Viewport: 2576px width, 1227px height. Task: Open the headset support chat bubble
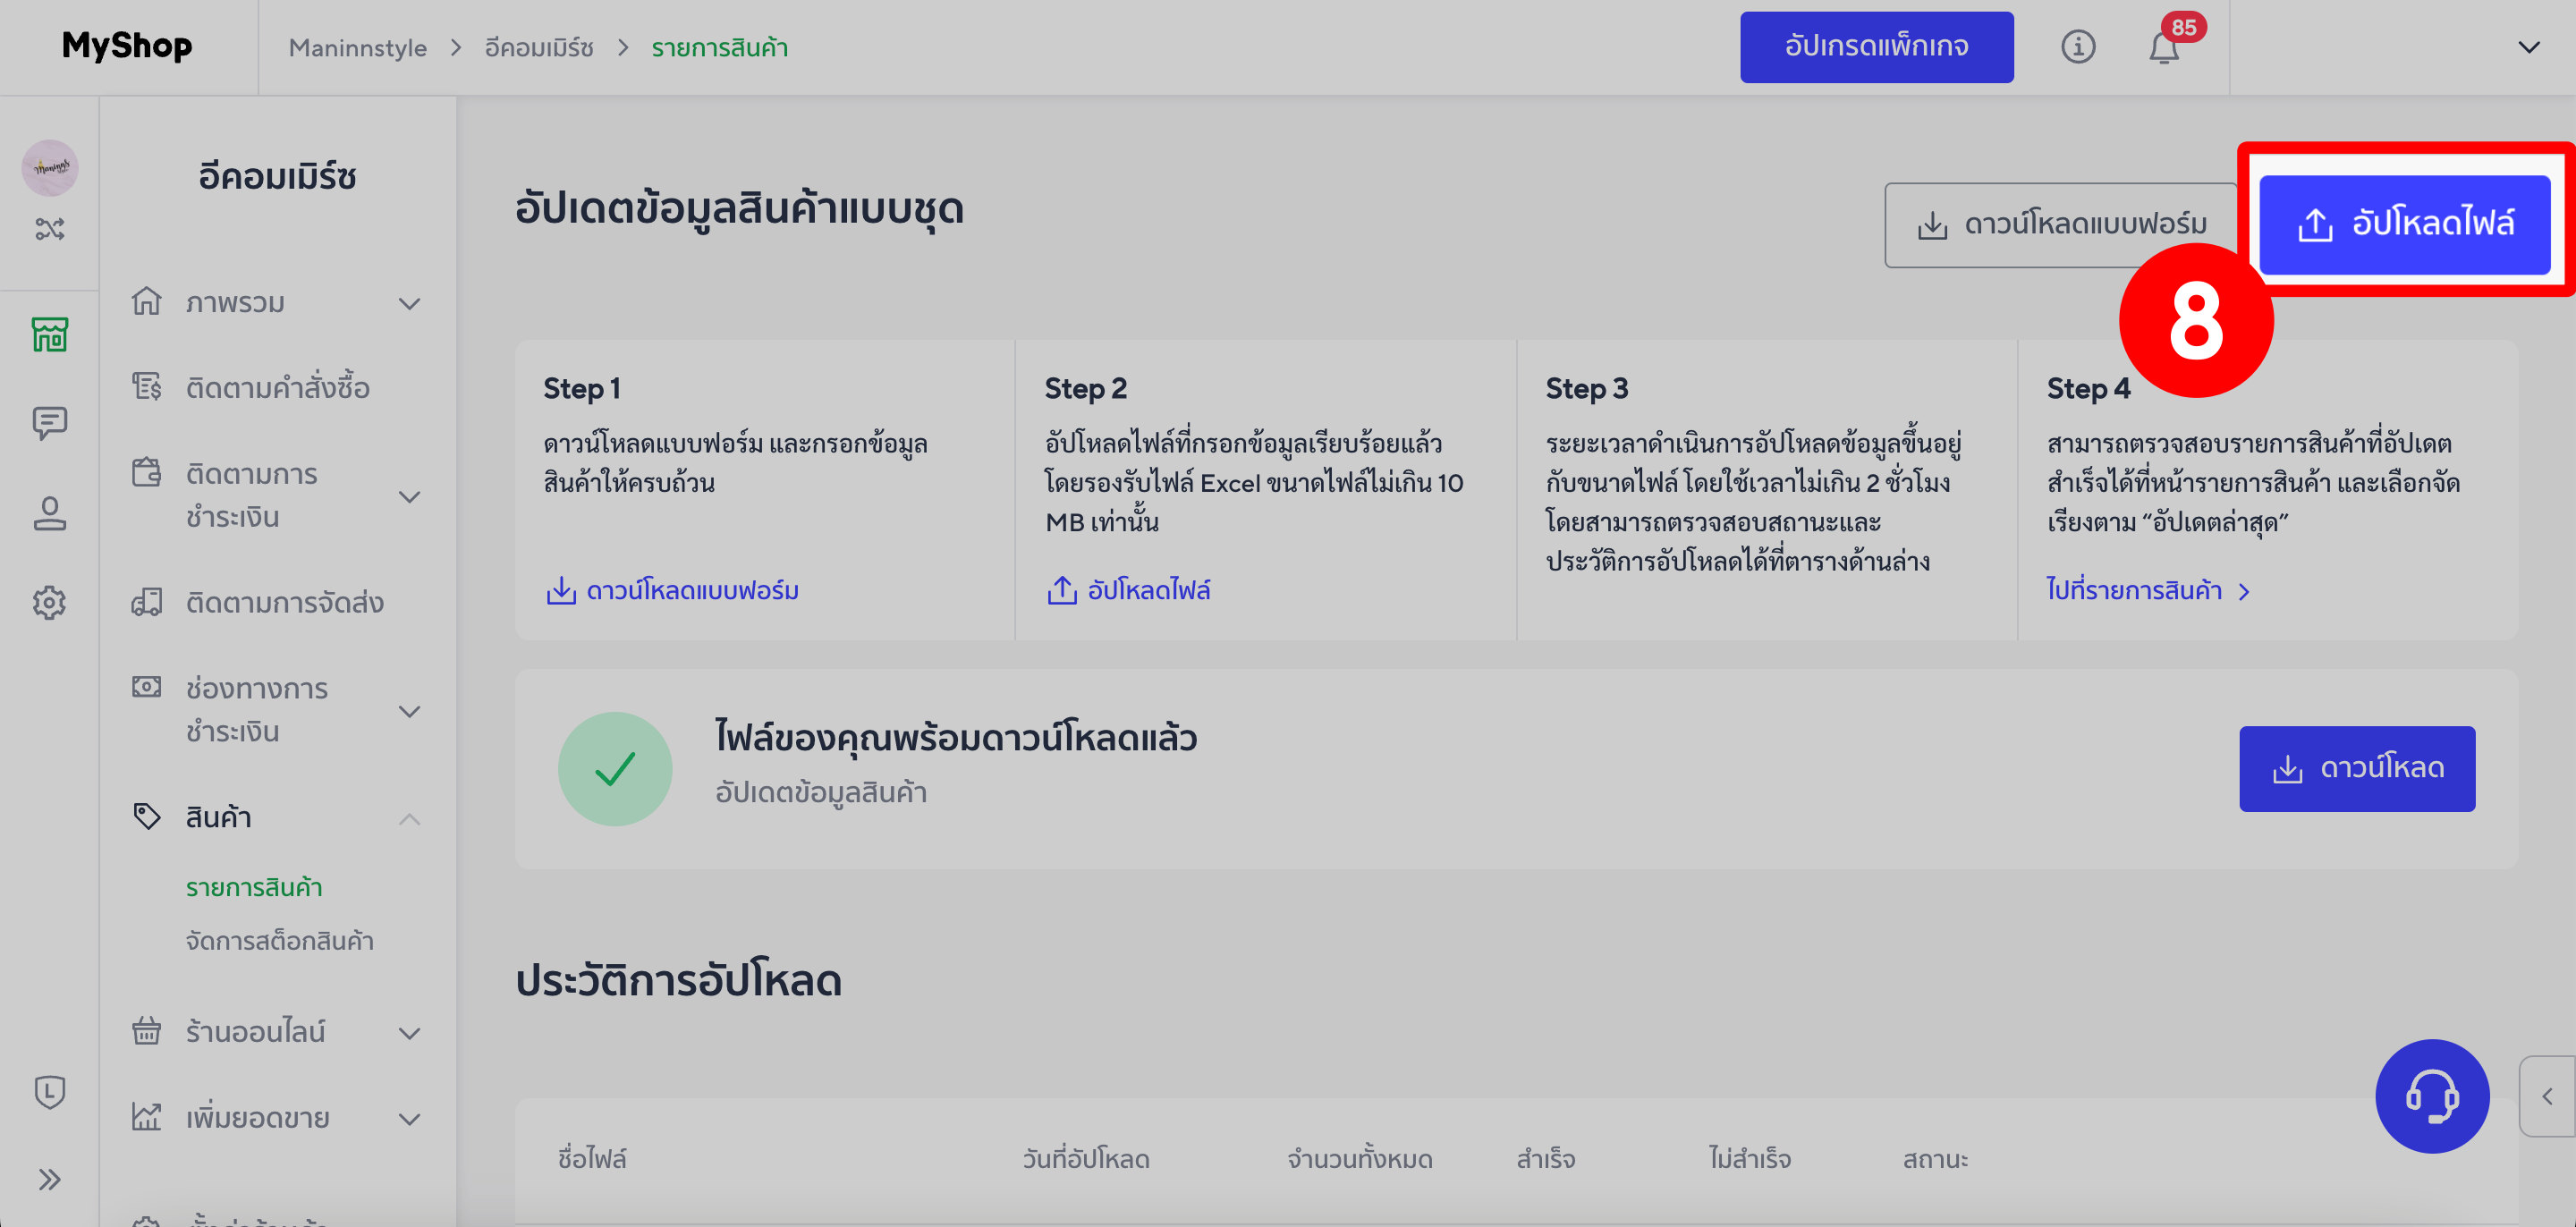click(2433, 1096)
